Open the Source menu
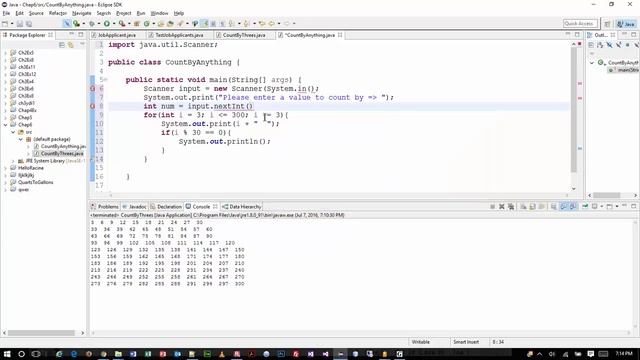The width and height of the screenshot is (640, 360). click(36, 13)
